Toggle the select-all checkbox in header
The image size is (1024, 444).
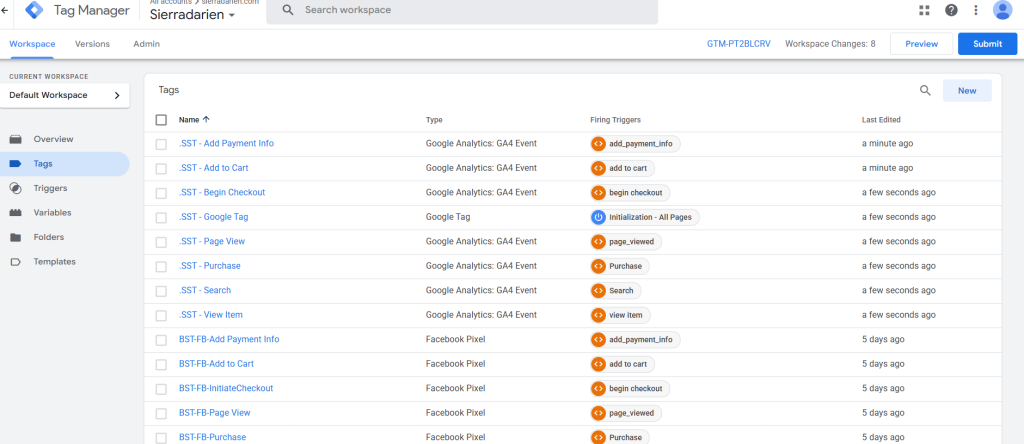[161, 119]
